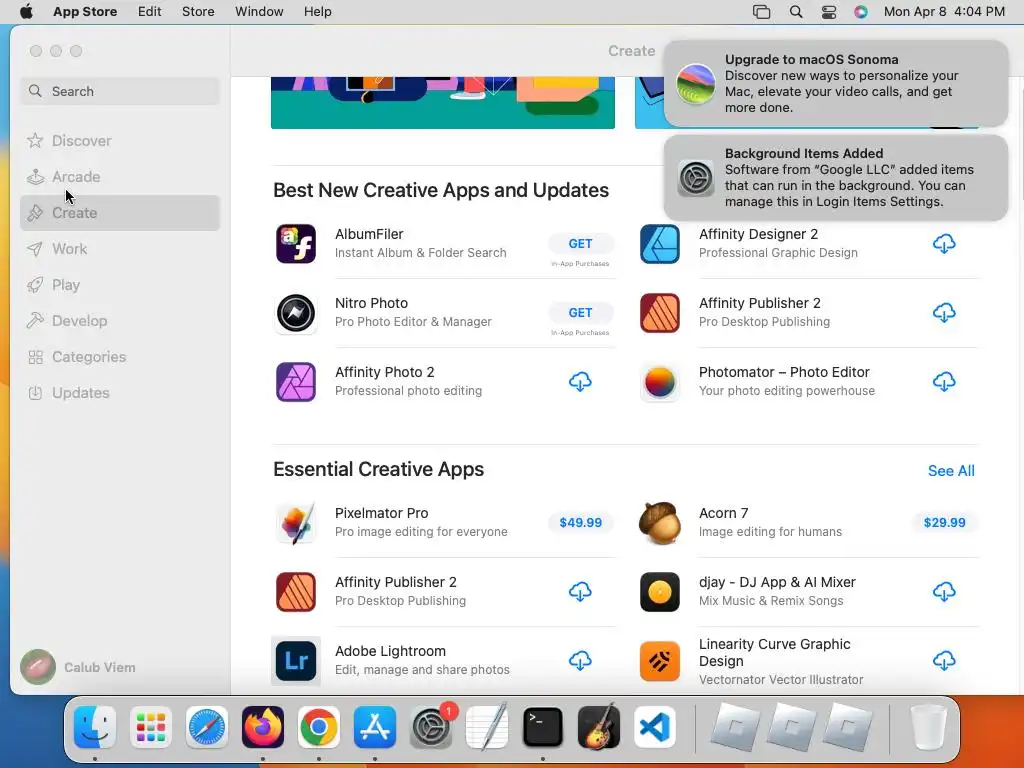The width and height of the screenshot is (1024, 768).
Task: Download Affinity Designer 2 via cloud icon
Action: click(x=944, y=244)
